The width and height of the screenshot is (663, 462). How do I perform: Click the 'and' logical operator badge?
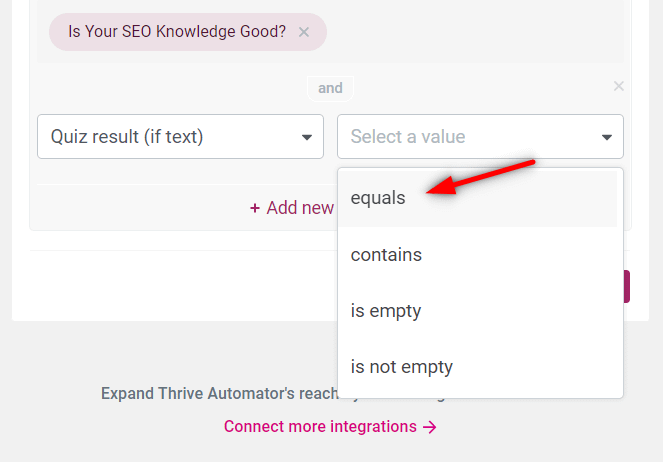(x=330, y=88)
